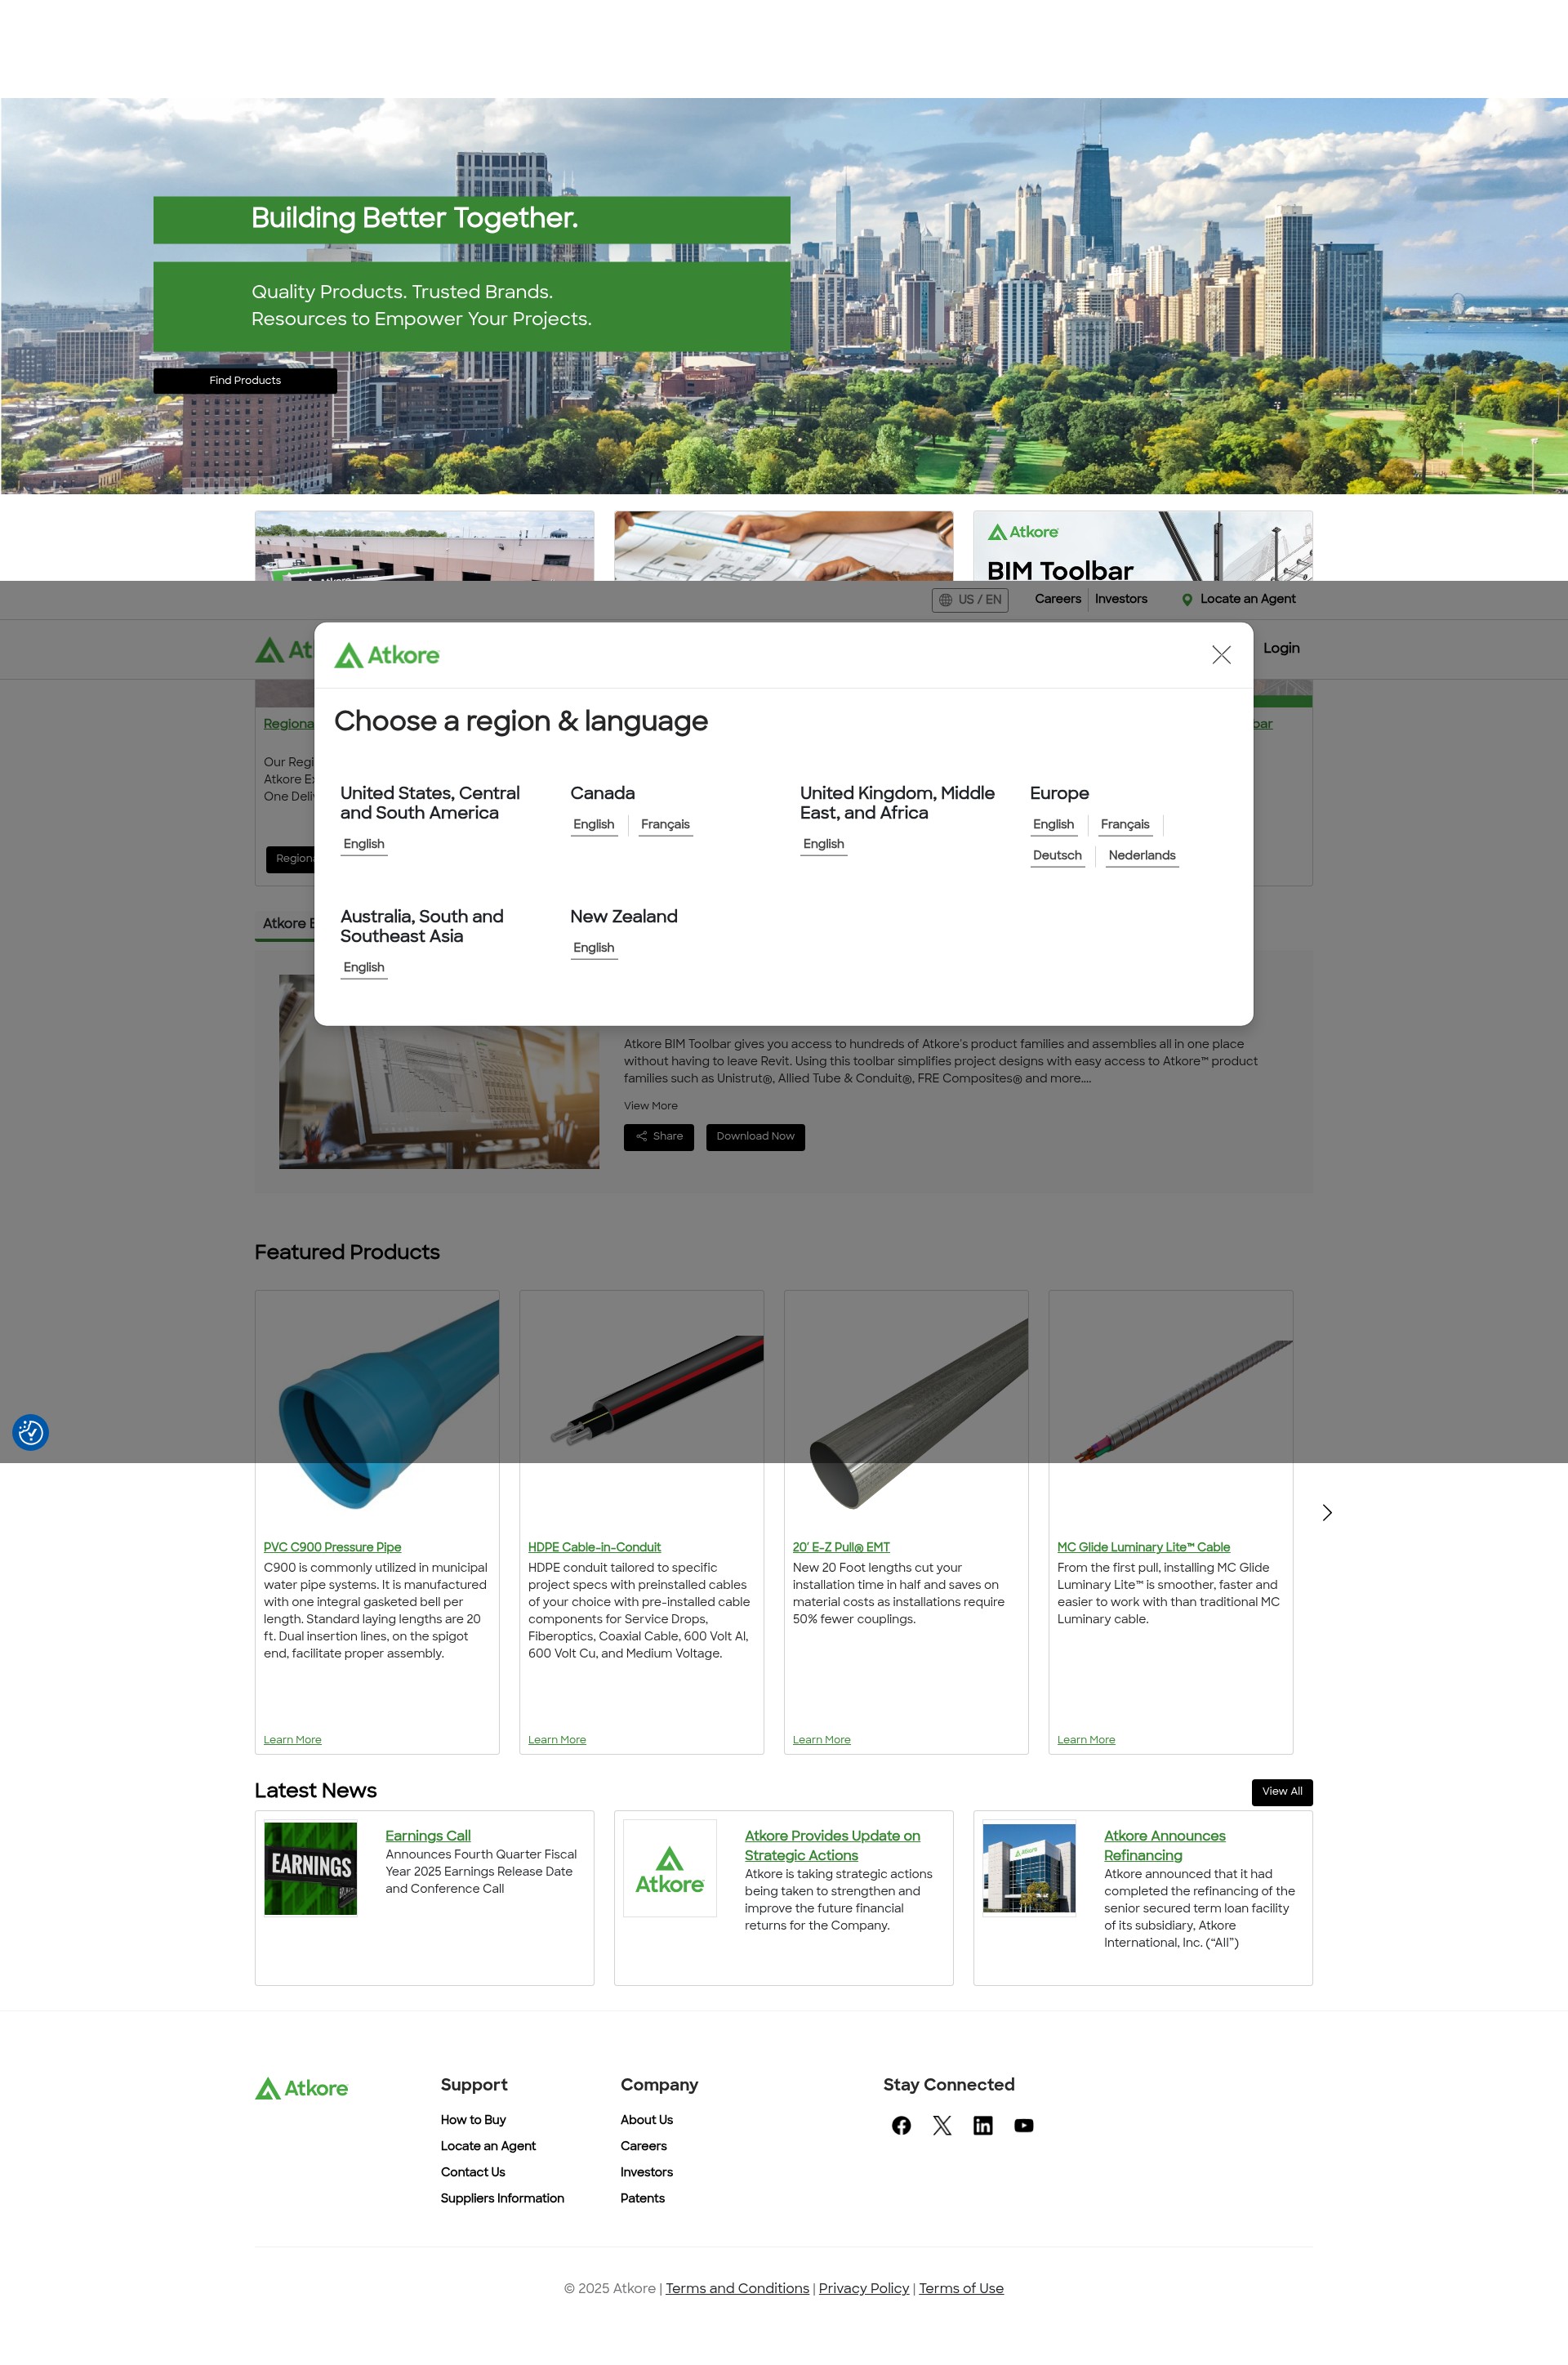The width and height of the screenshot is (1568, 2365).
Task: Click View More under BIM Toolbar text
Action: click(651, 1106)
